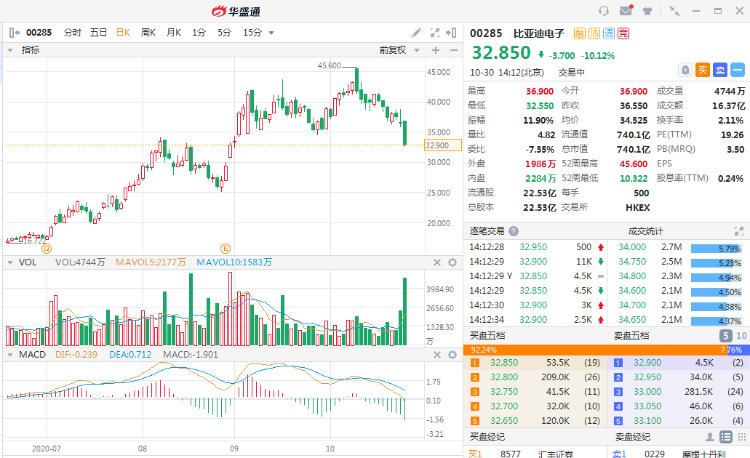The image size is (750, 458).
Task: Click the blue 卖 sell button
Action: (x=720, y=70)
